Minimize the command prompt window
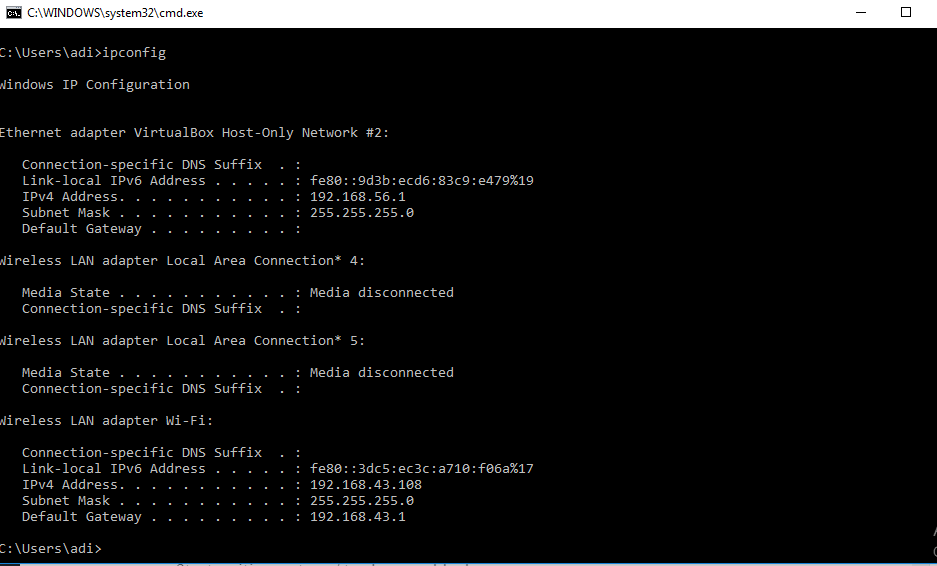This screenshot has width=937, height=566. (x=861, y=13)
